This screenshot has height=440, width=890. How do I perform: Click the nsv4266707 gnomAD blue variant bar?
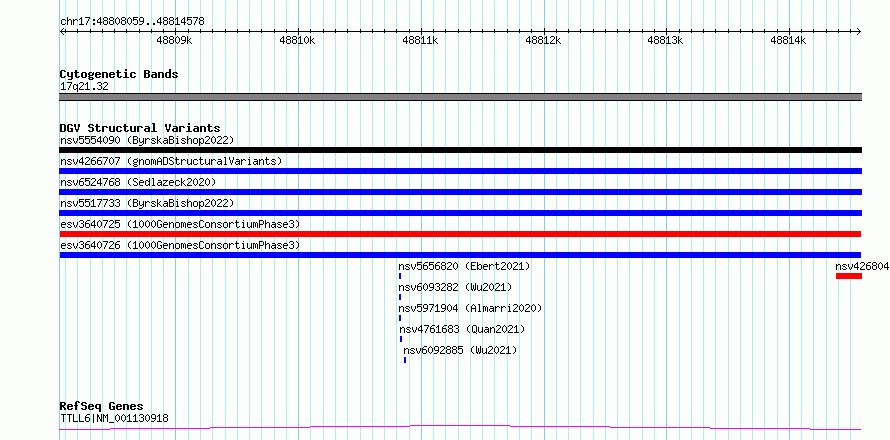(x=460, y=171)
